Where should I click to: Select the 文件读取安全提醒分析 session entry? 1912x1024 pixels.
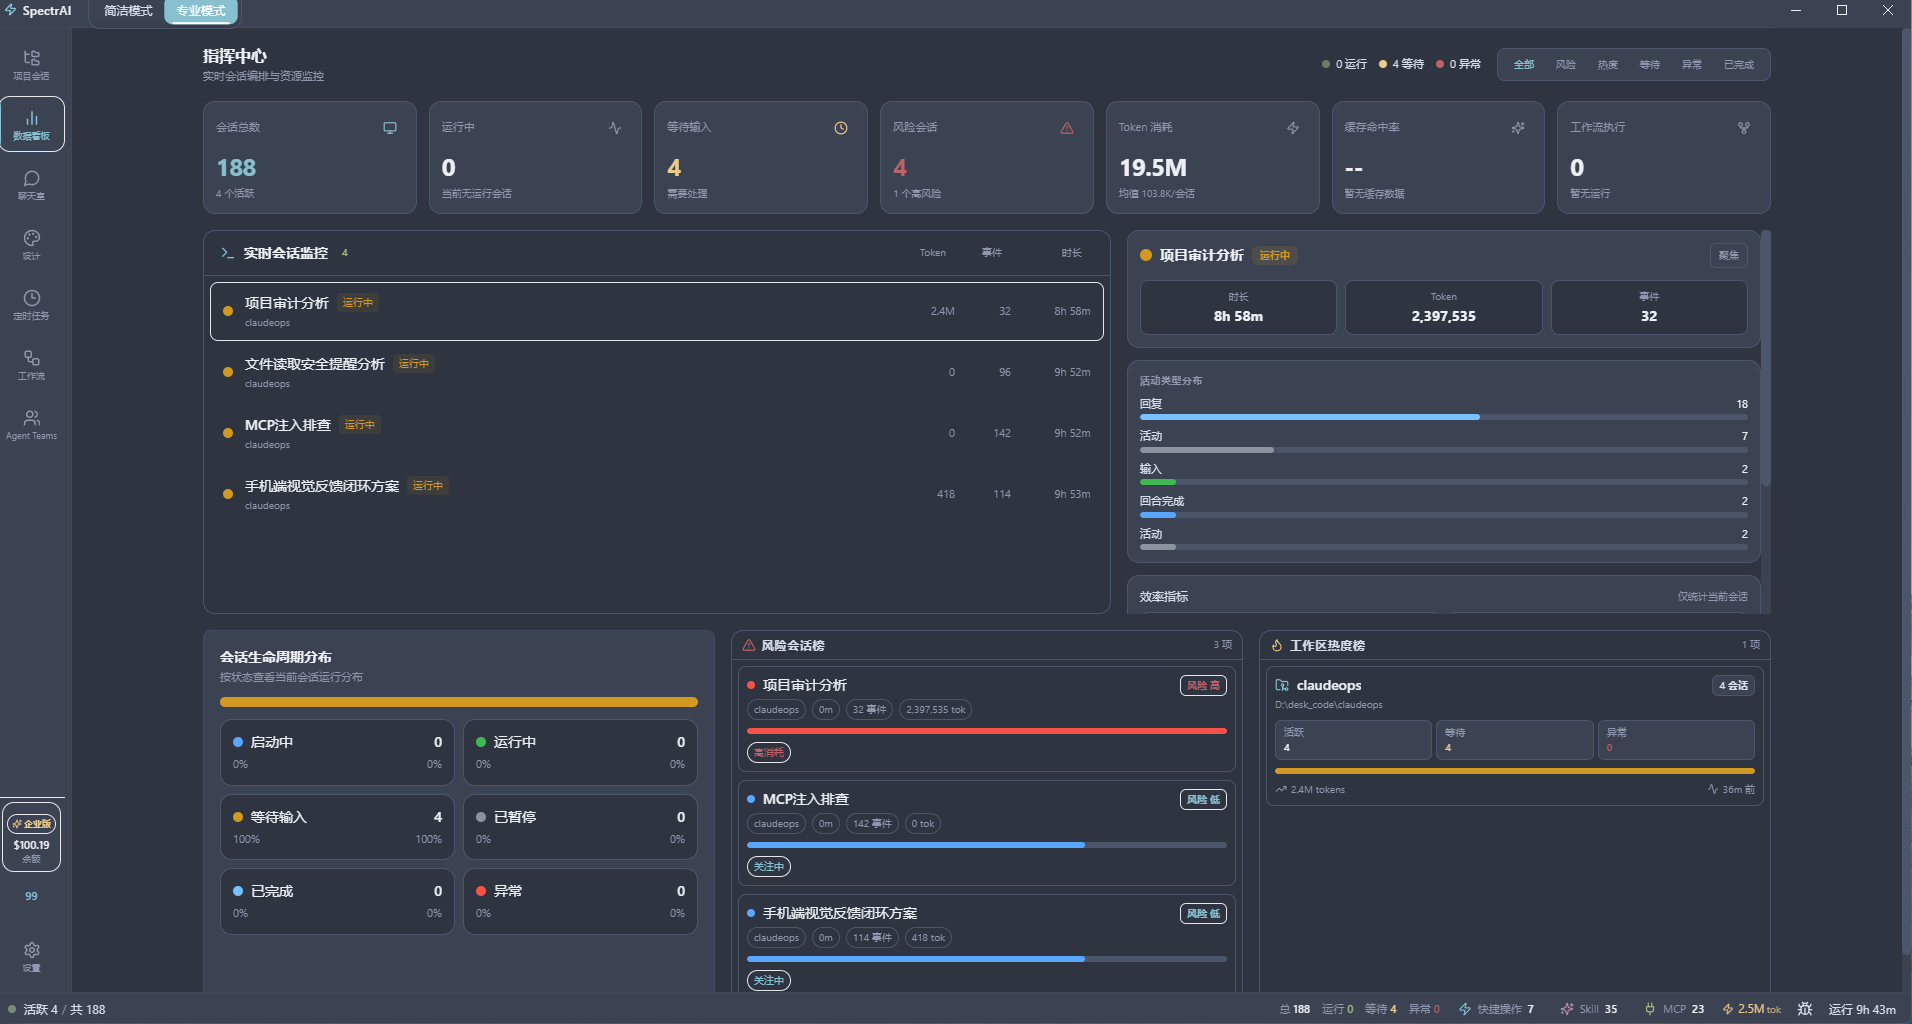pos(655,371)
